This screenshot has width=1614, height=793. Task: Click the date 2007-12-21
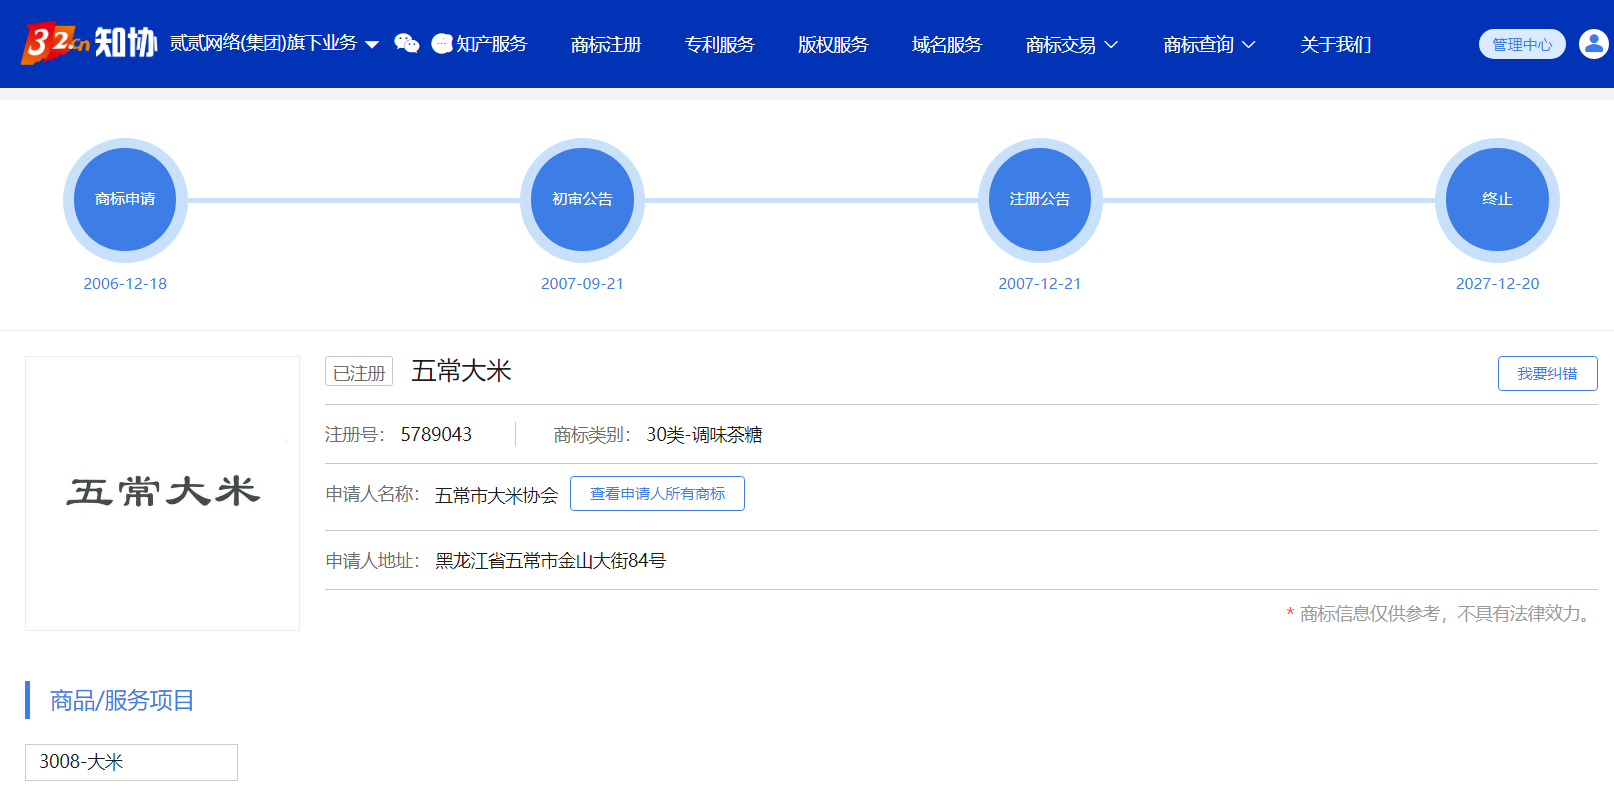click(x=1040, y=284)
